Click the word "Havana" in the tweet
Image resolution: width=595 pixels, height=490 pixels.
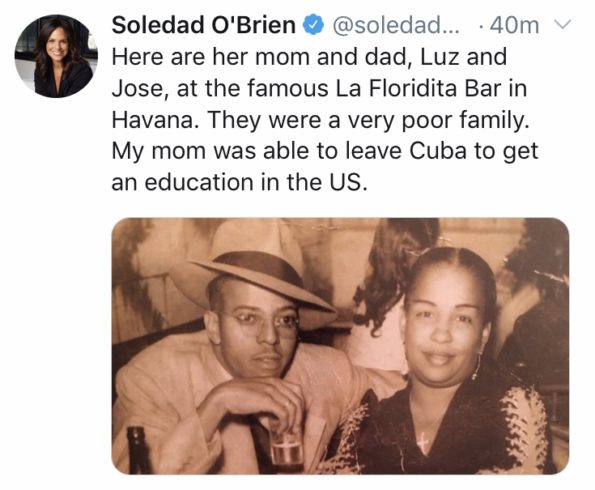153,120
